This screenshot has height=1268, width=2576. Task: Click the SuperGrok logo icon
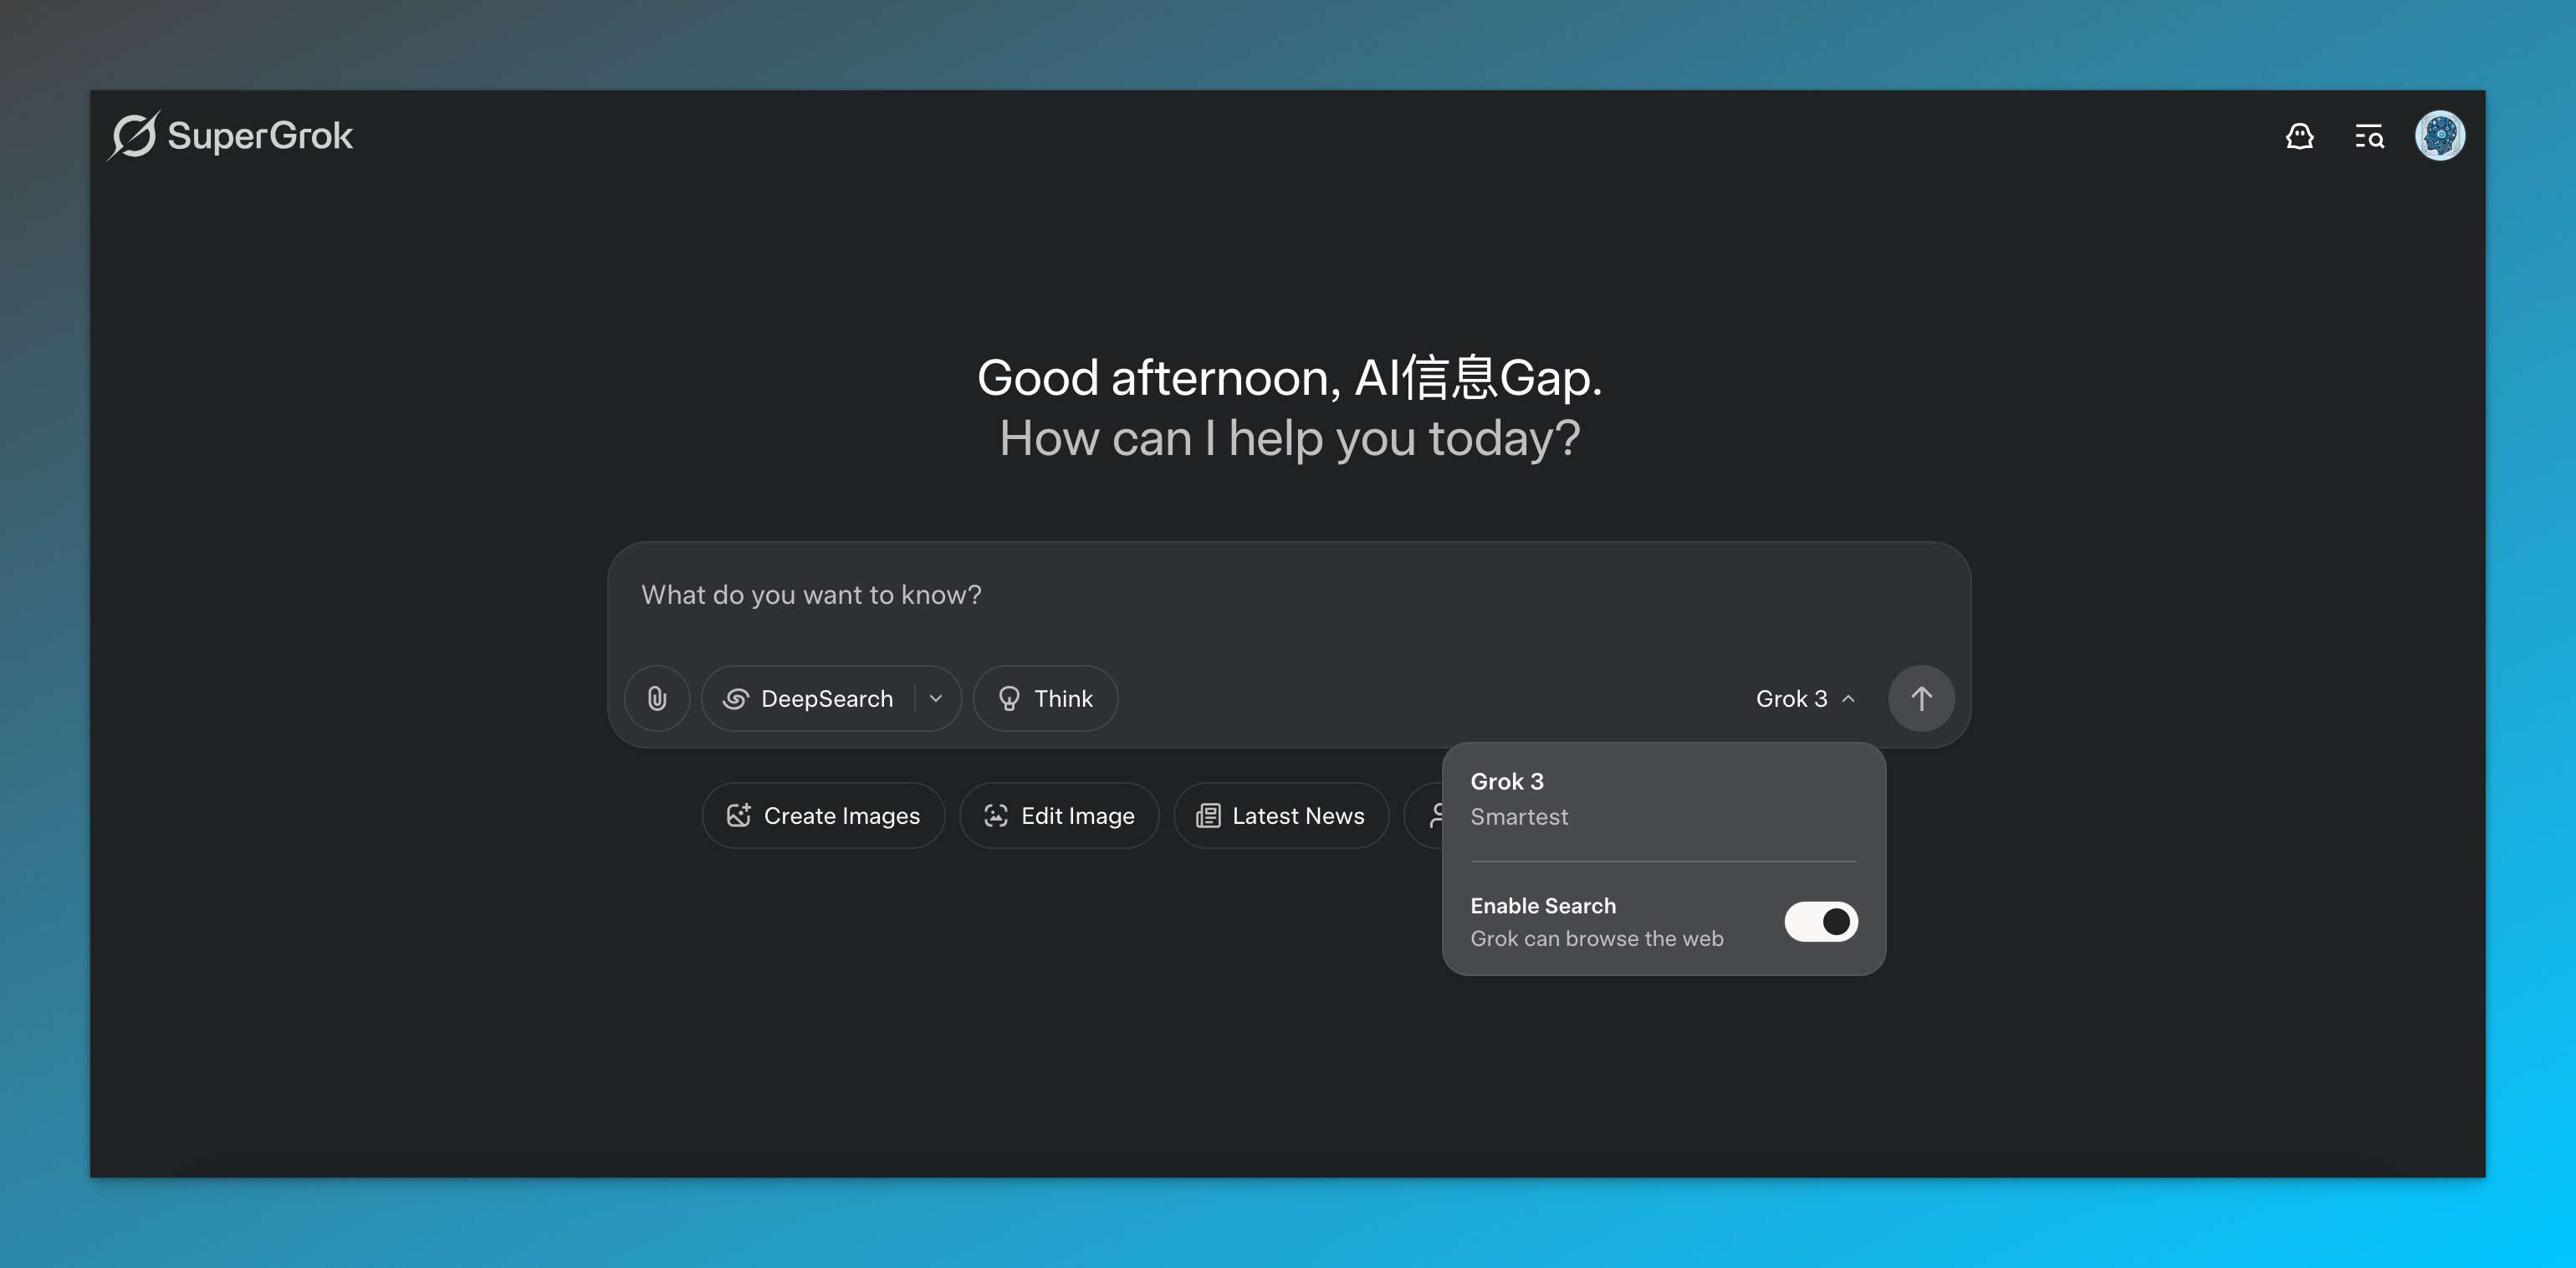[x=134, y=136]
